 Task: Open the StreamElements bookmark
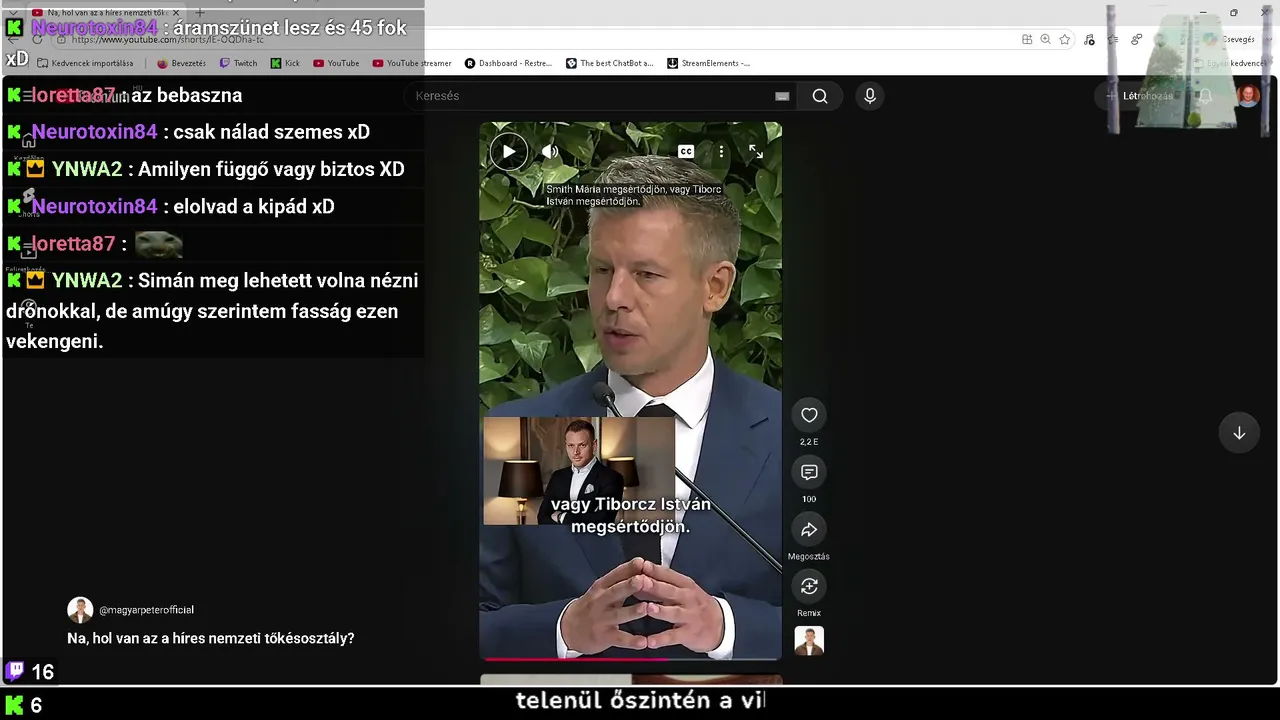(x=708, y=63)
